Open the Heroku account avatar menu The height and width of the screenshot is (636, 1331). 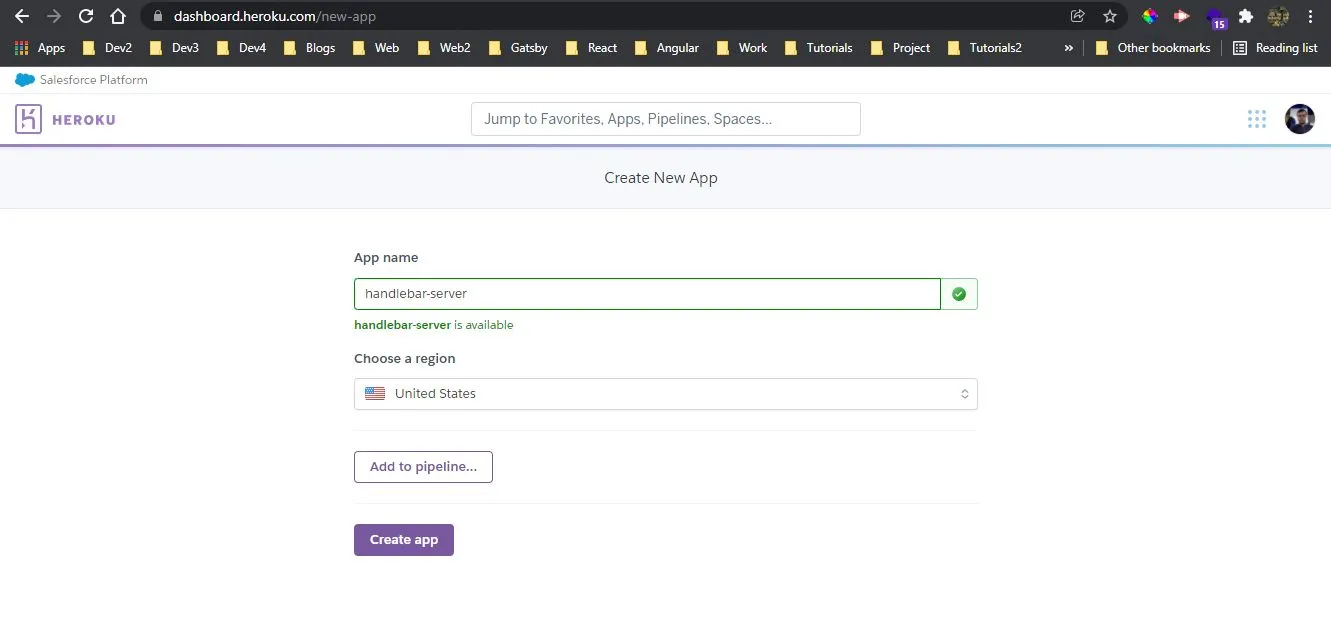1299,119
